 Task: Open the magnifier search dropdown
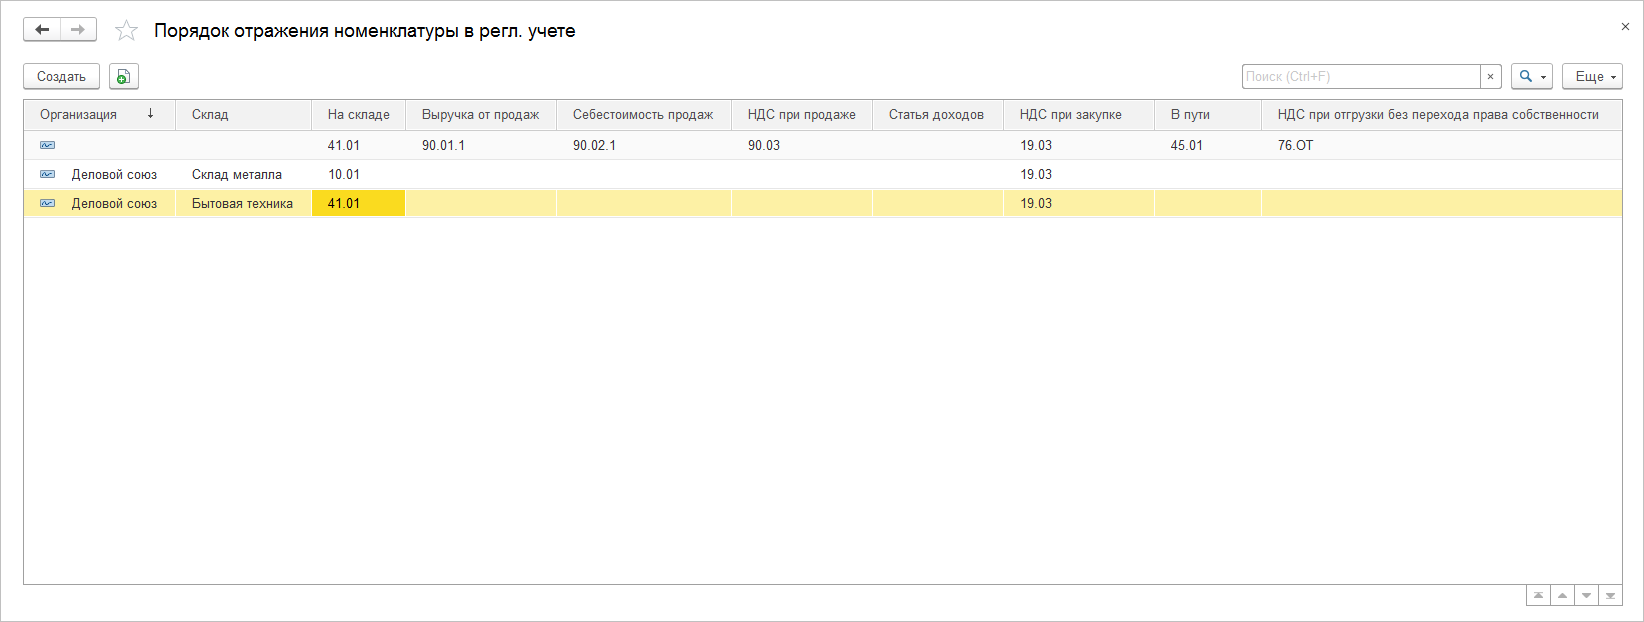1532,76
